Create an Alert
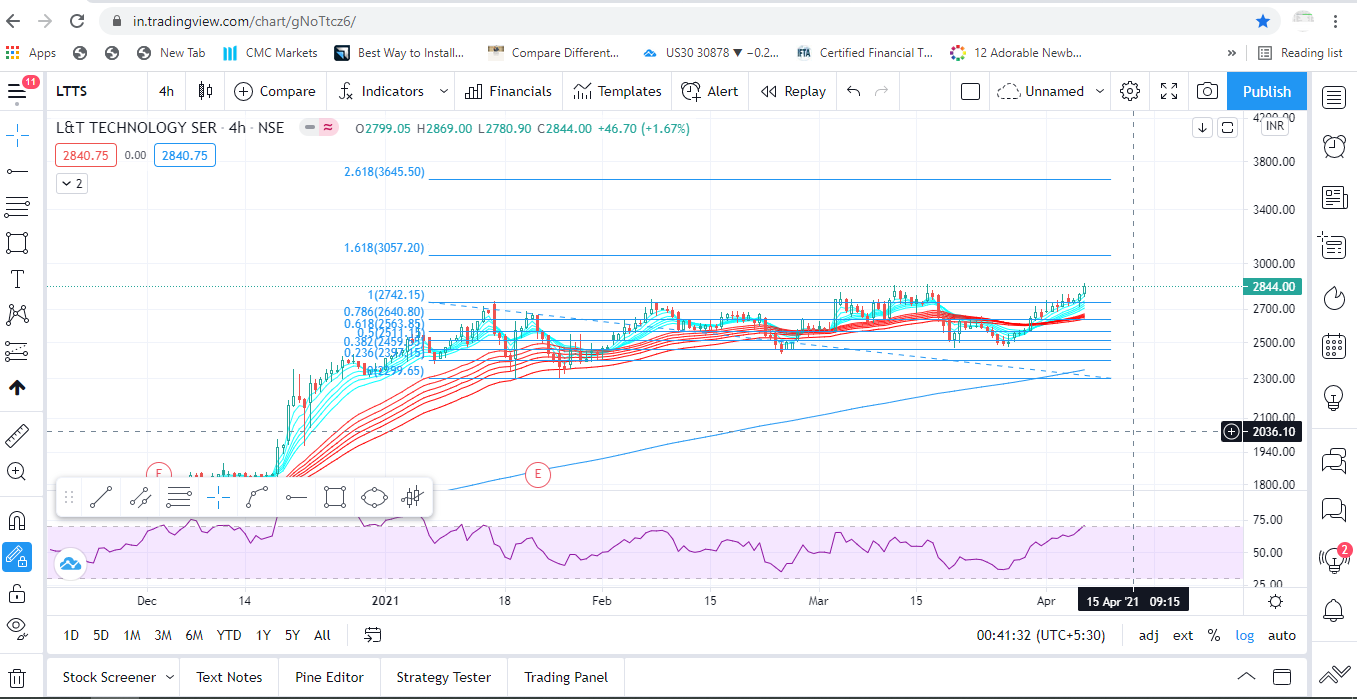This screenshot has width=1357, height=699. [x=710, y=91]
